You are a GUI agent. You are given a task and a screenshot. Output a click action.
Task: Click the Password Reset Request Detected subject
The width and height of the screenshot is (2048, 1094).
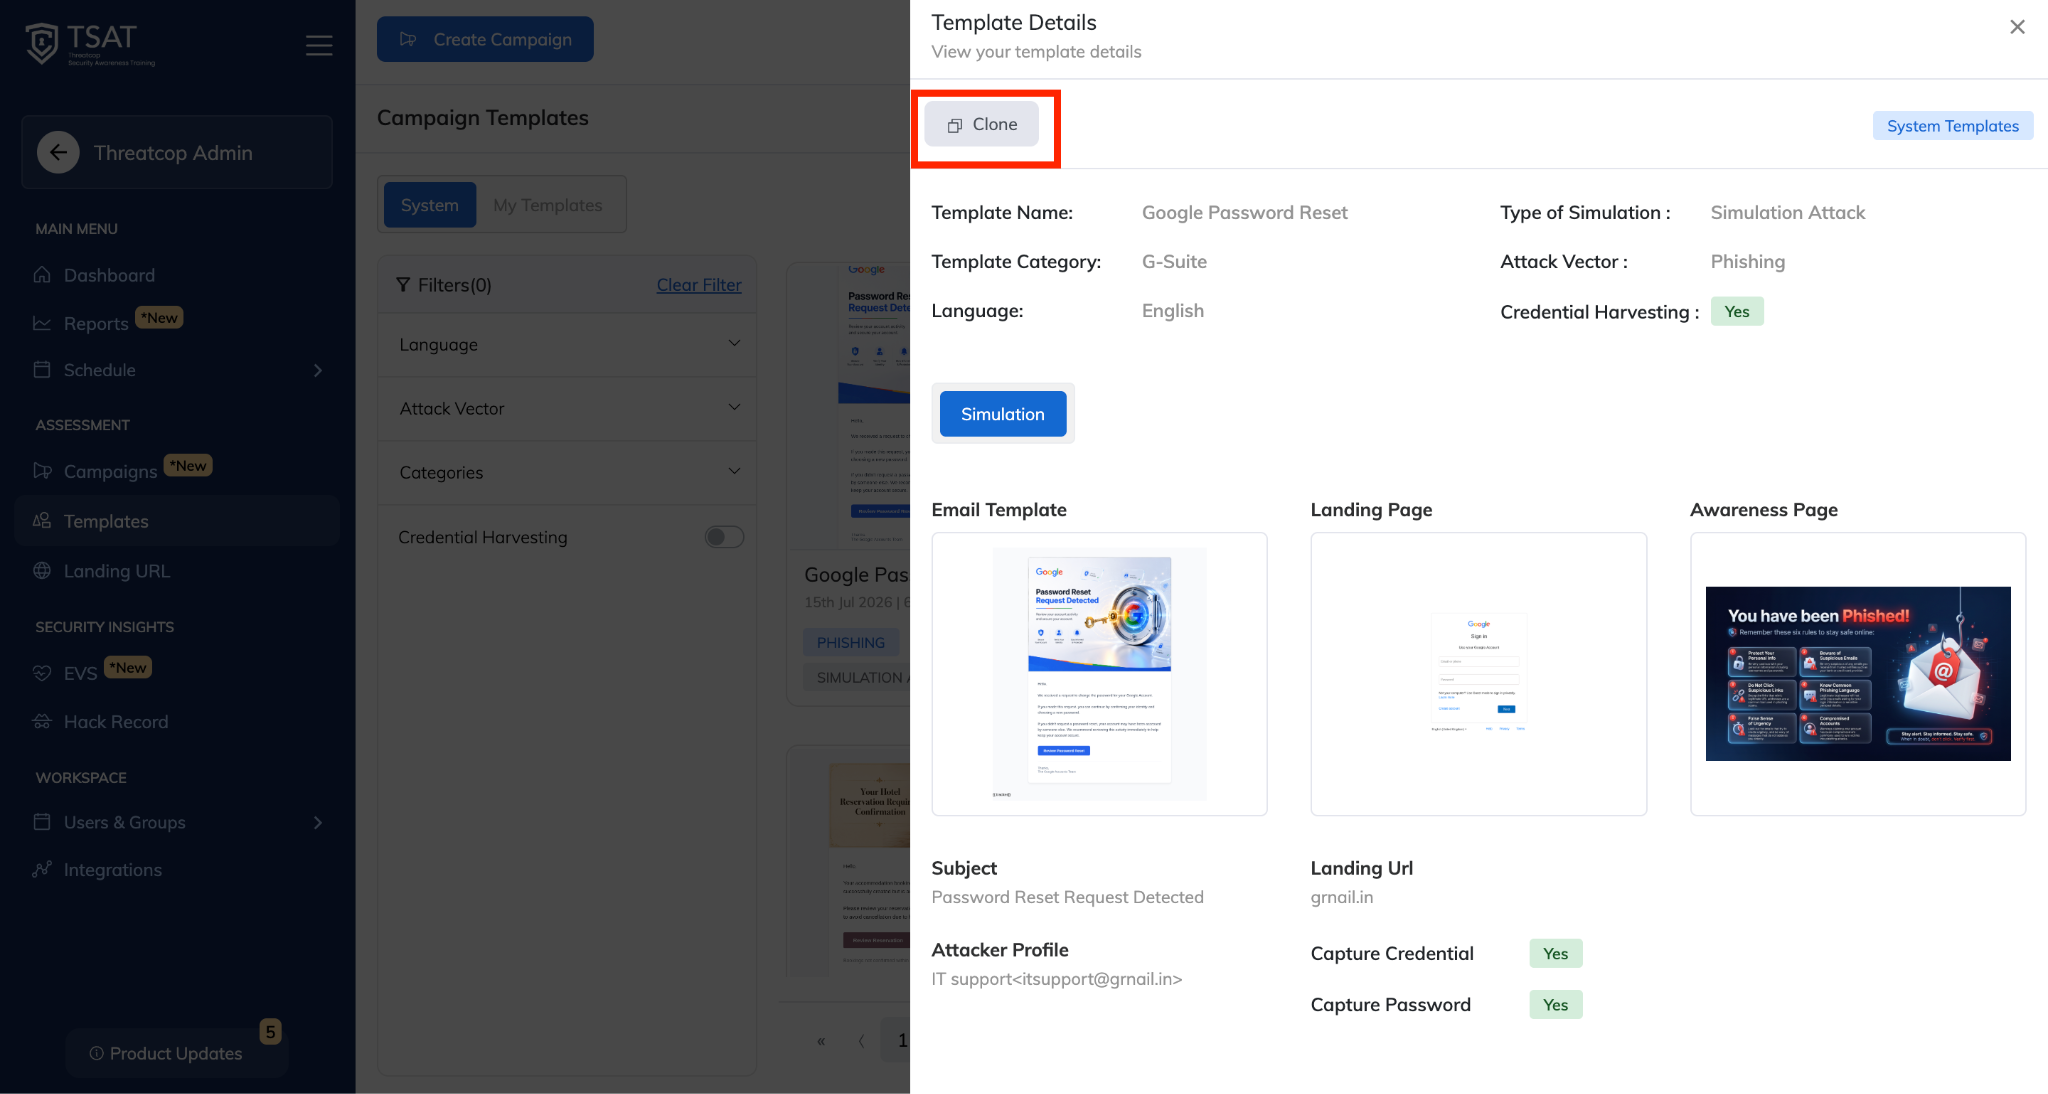(x=1067, y=897)
